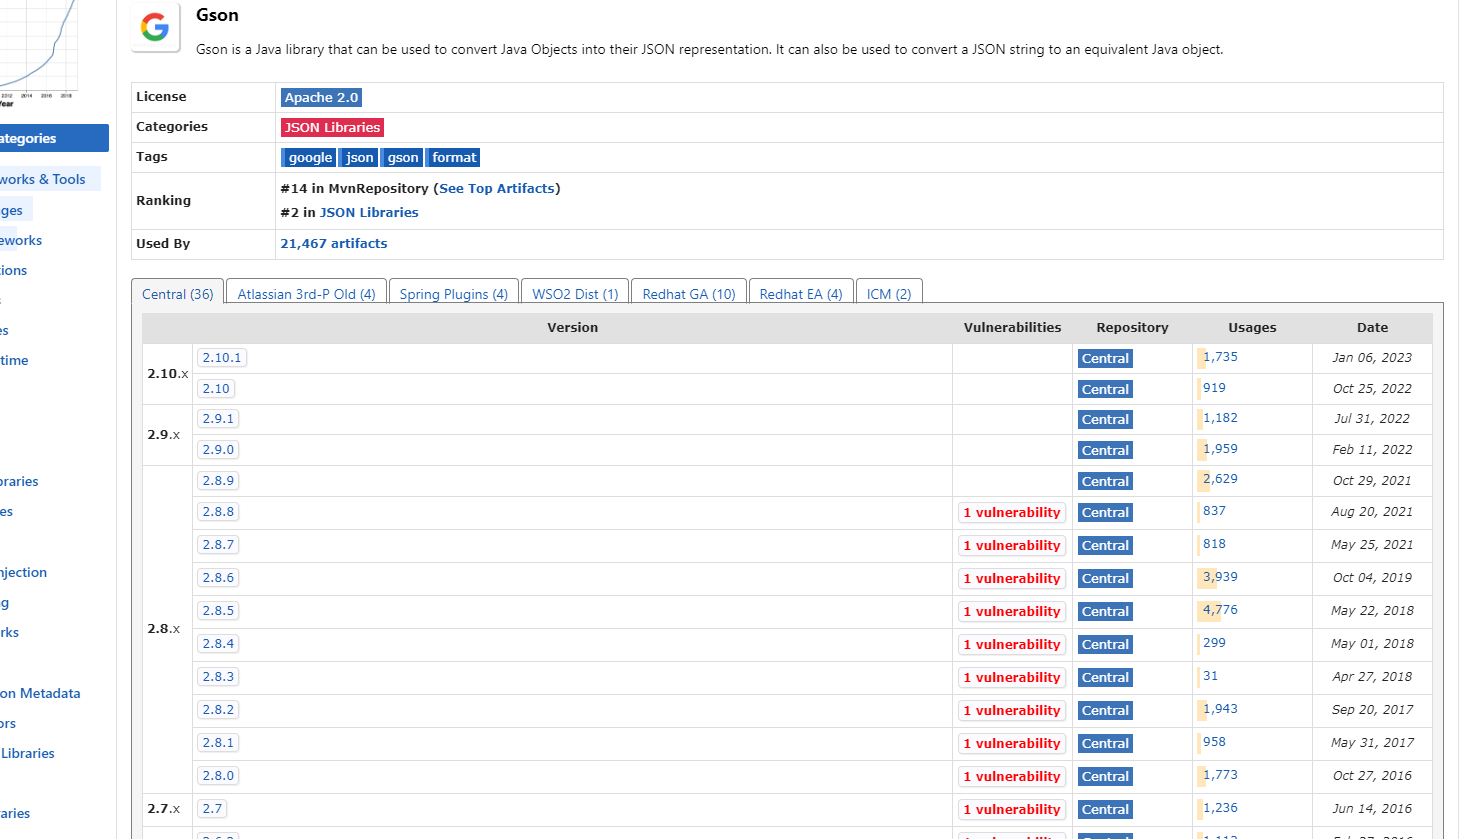Open the 299 usages link
The width and height of the screenshot is (1461, 839).
(1214, 643)
